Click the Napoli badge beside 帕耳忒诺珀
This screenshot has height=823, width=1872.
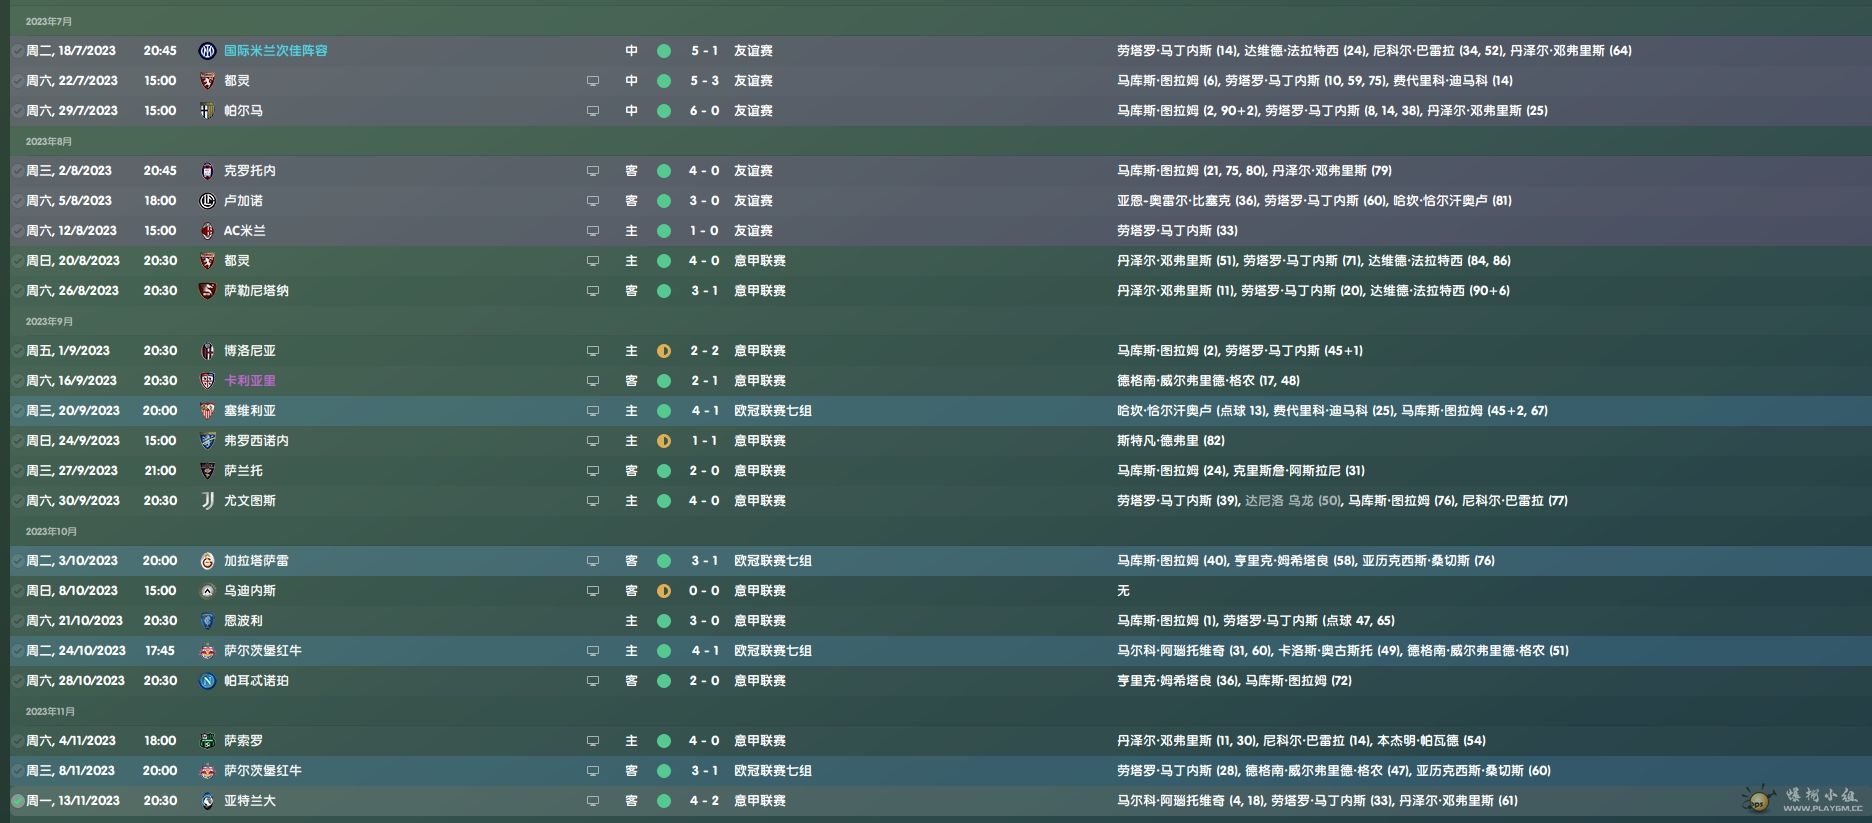tap(207, 681)
